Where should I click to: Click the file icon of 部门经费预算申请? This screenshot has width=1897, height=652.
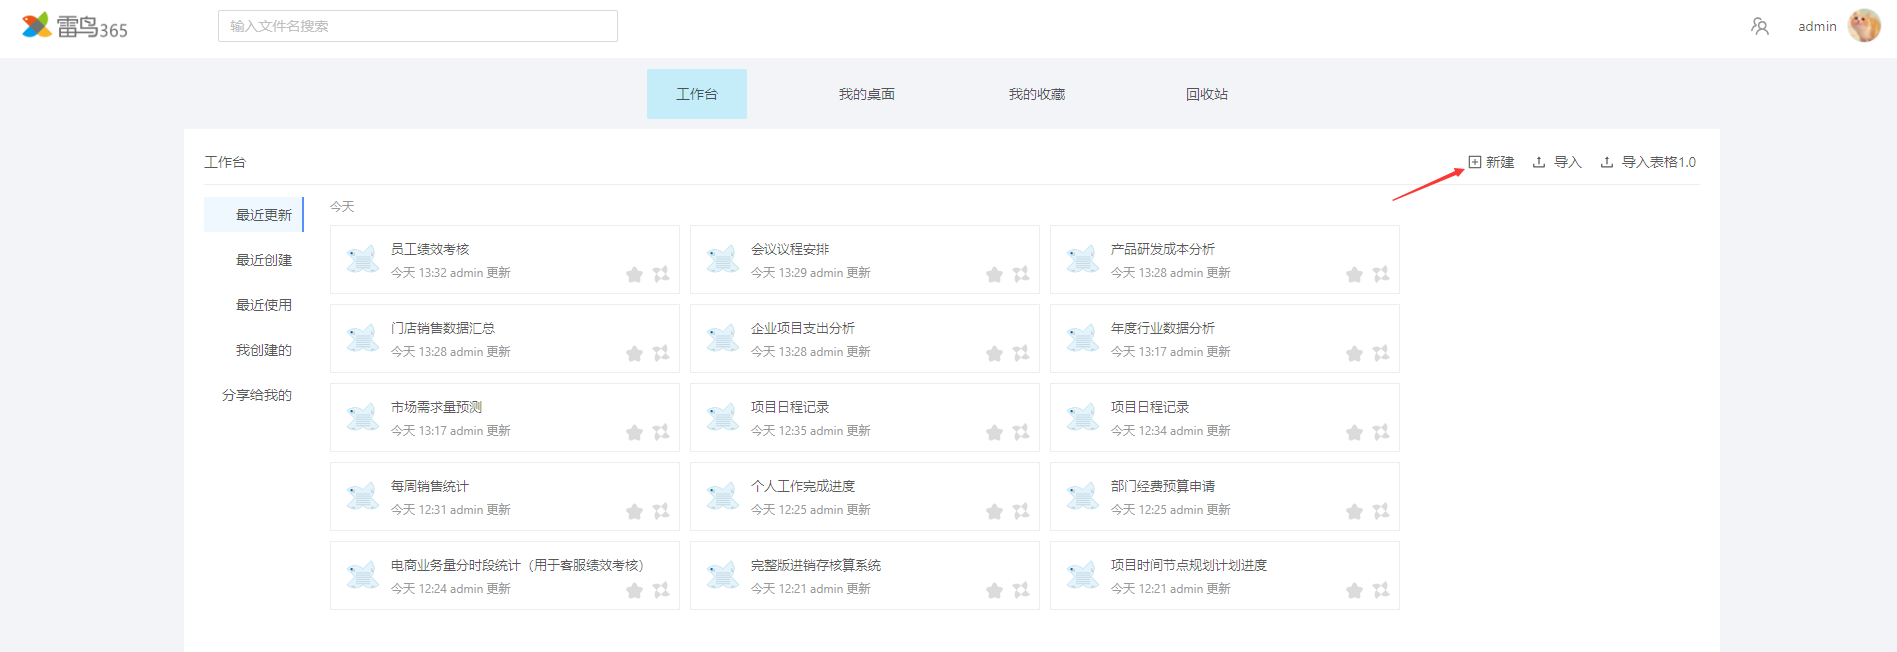(x=1082, y=496)
